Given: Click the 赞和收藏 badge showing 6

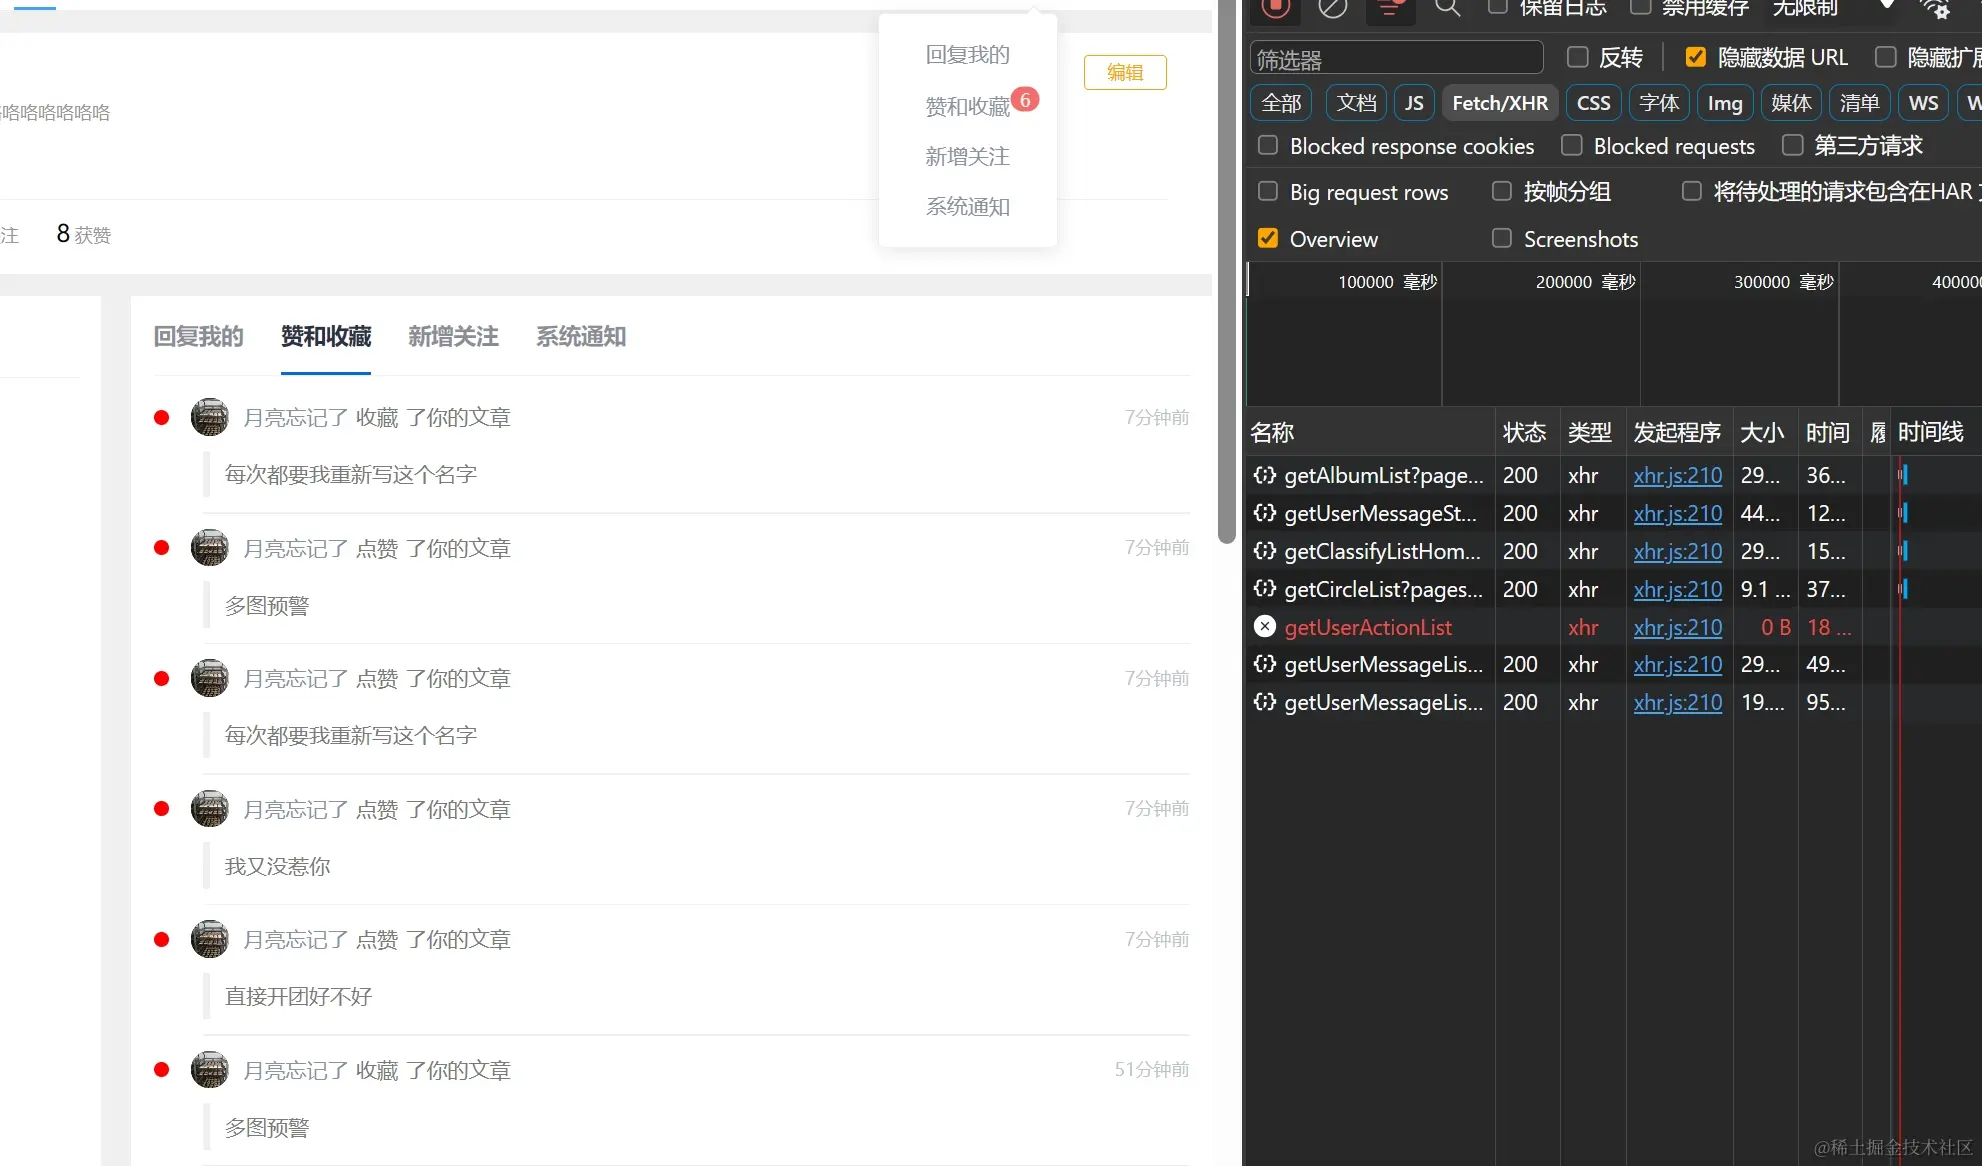Looking at the screenshot, I should [1025, 100].
